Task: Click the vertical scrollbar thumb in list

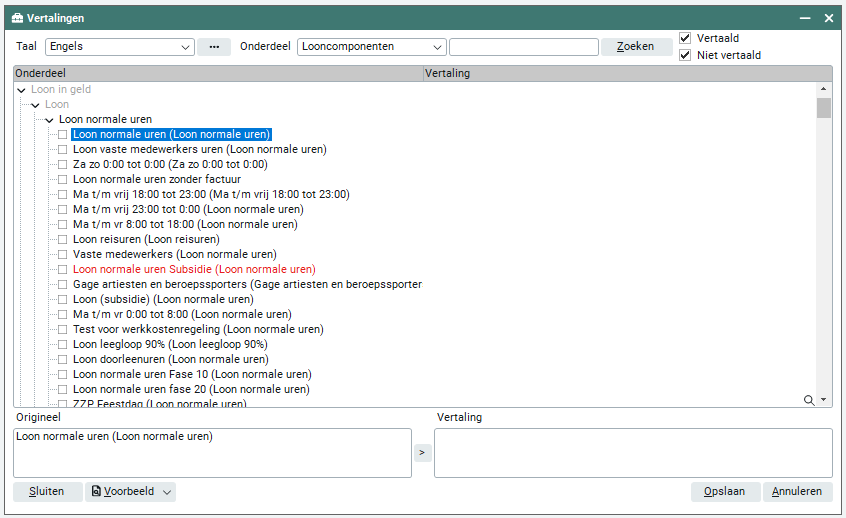Action: [x=823, y=108]
